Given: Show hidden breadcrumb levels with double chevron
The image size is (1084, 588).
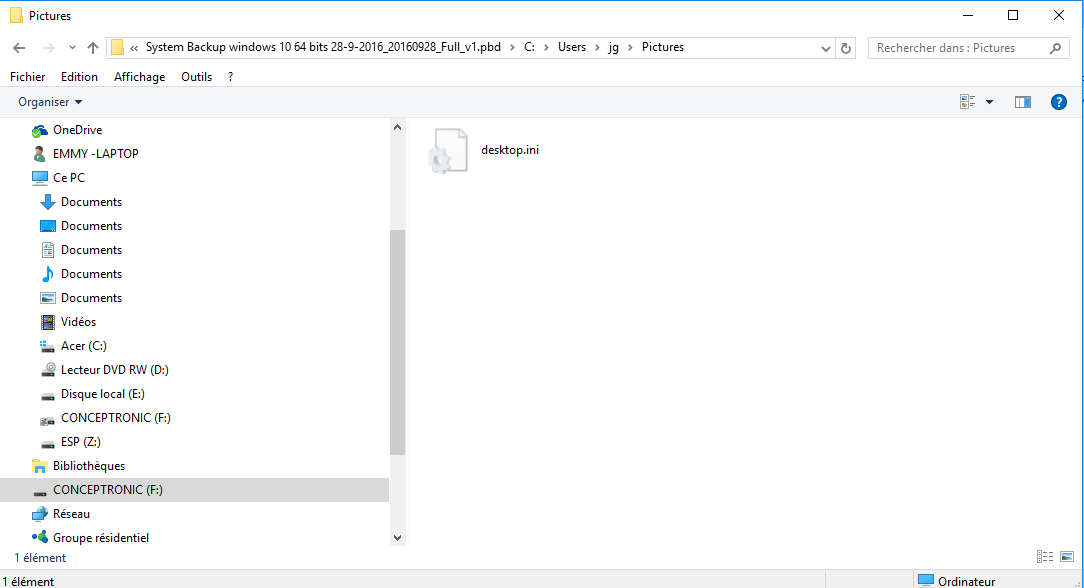Looking at the screenshot, I should click(x=134, y=48).
